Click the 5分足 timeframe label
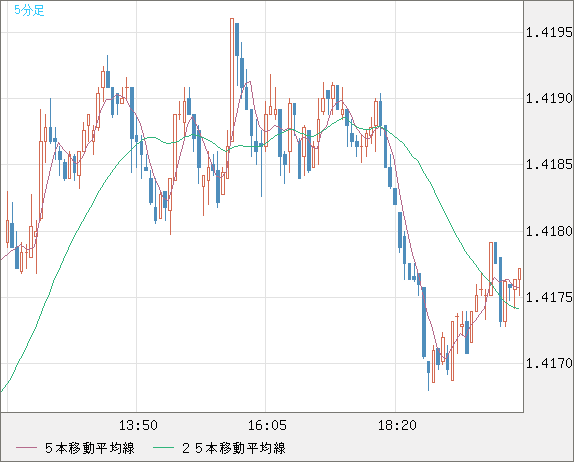Image resolution: width=574 pixels, height=462 pixels. tap(29, 10)
